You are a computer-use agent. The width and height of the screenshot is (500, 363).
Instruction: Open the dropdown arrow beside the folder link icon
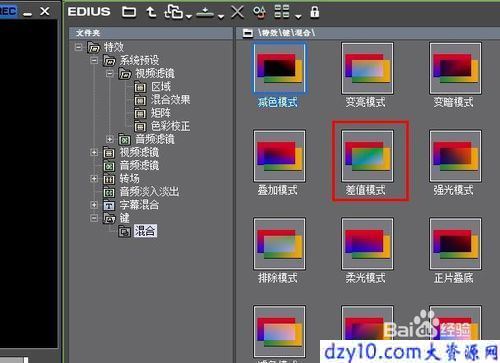tap(189, 16)
